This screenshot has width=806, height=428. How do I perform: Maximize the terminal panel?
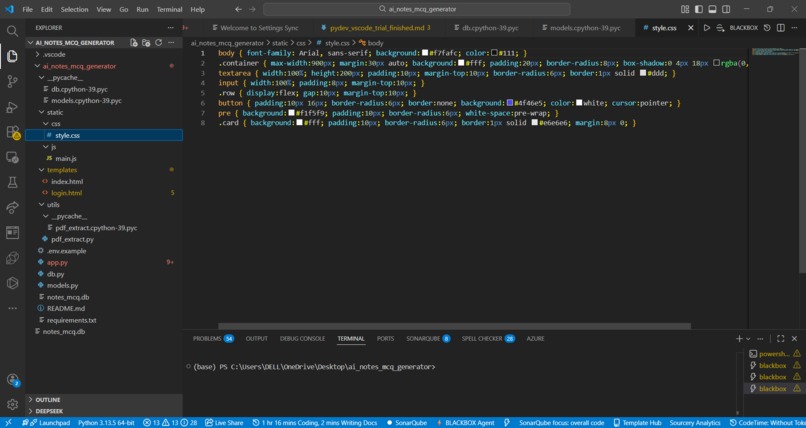(780, 339)
